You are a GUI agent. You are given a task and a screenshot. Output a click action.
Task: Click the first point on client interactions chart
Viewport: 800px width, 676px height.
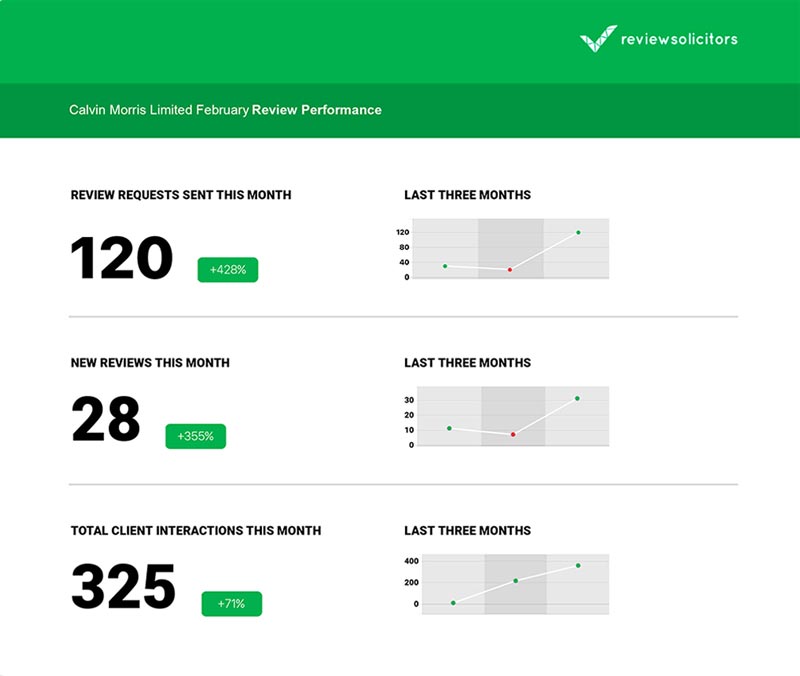[453, 603]
